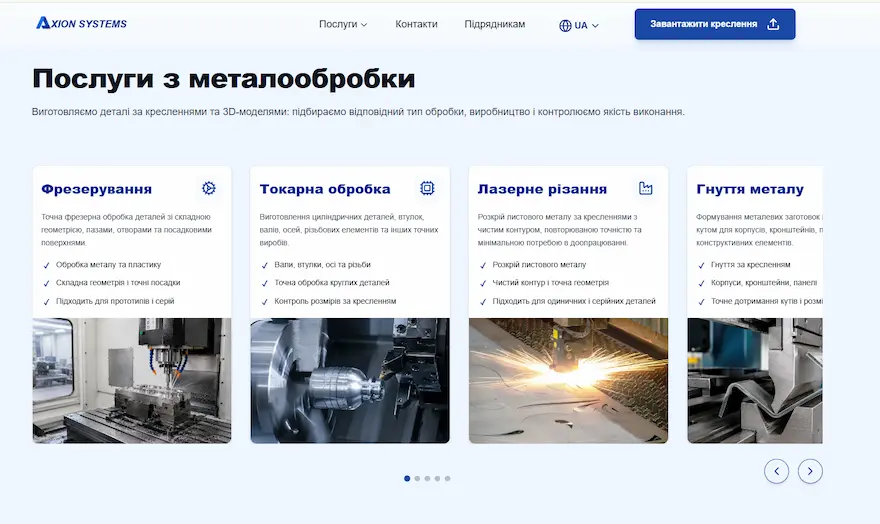This screenshot has height=524, width=880.
Task: Select the fourth carousel pagination dot
Action: click(437, 479)
